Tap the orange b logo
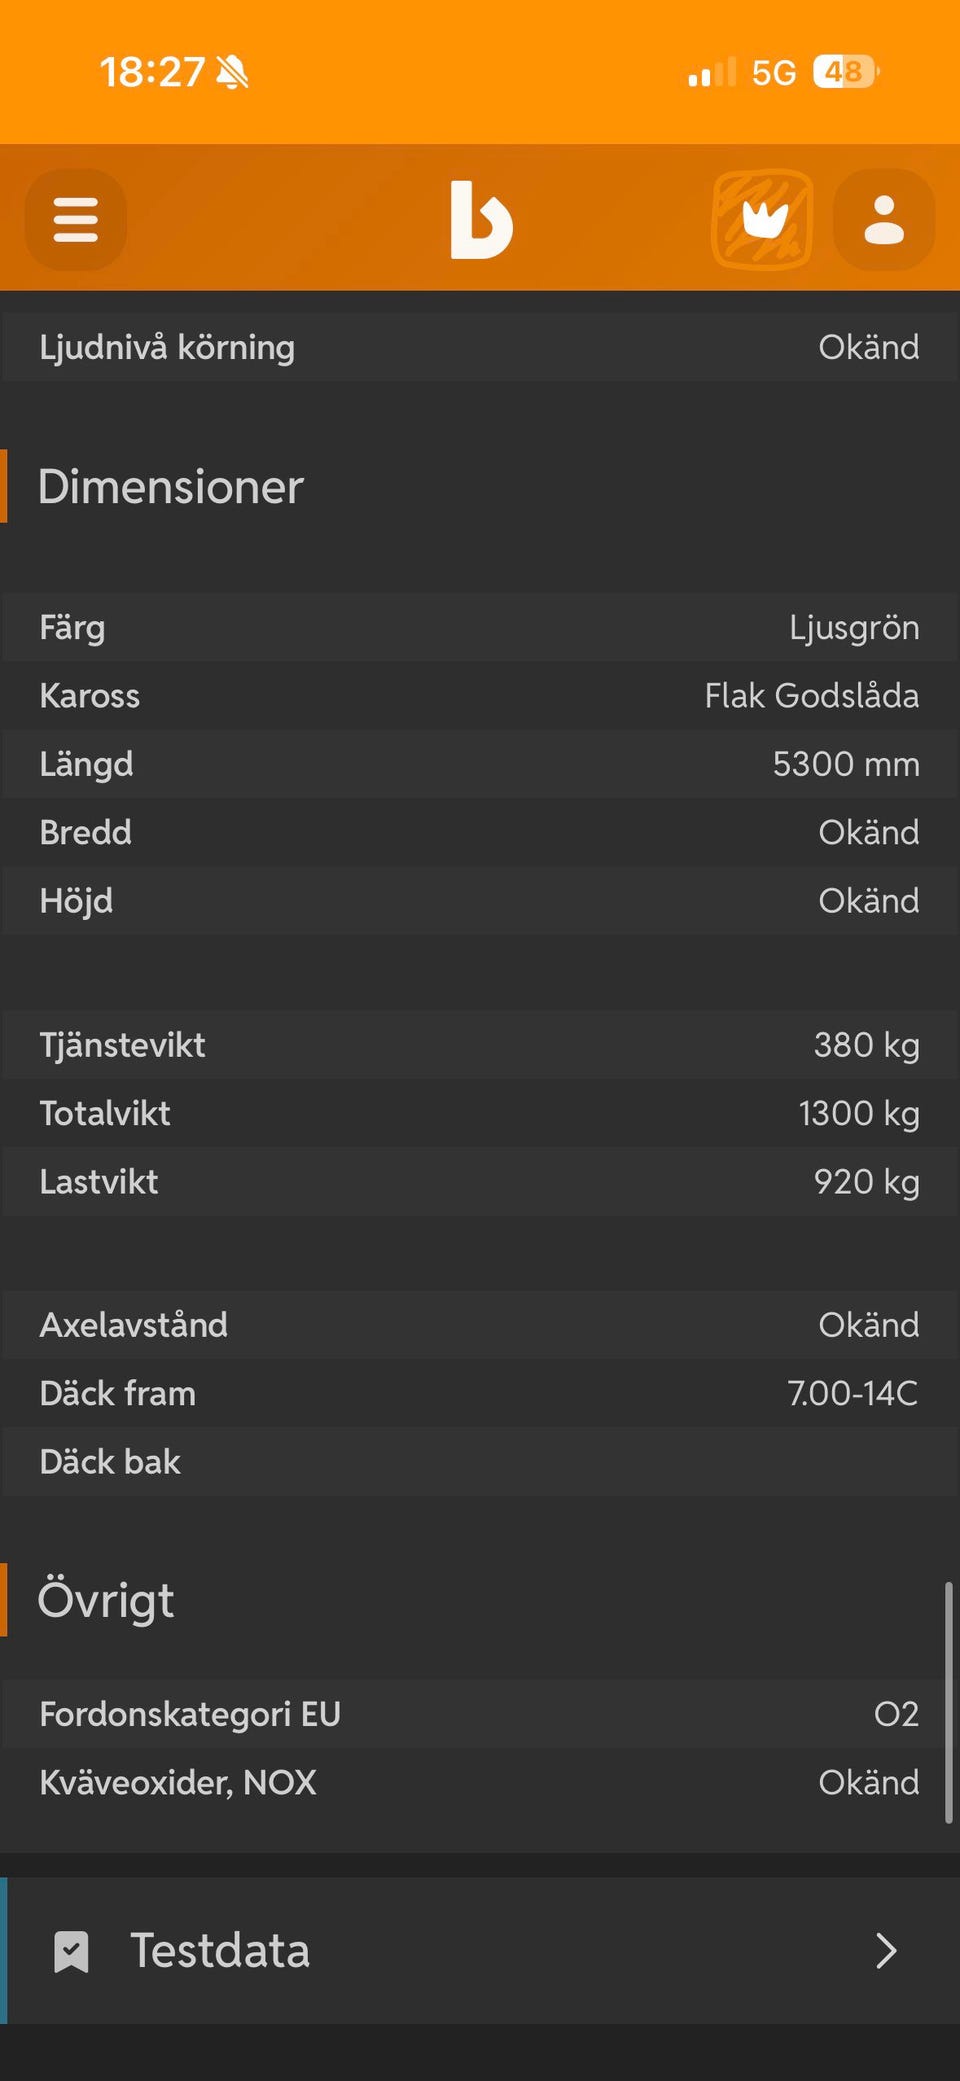 [481, 220]
